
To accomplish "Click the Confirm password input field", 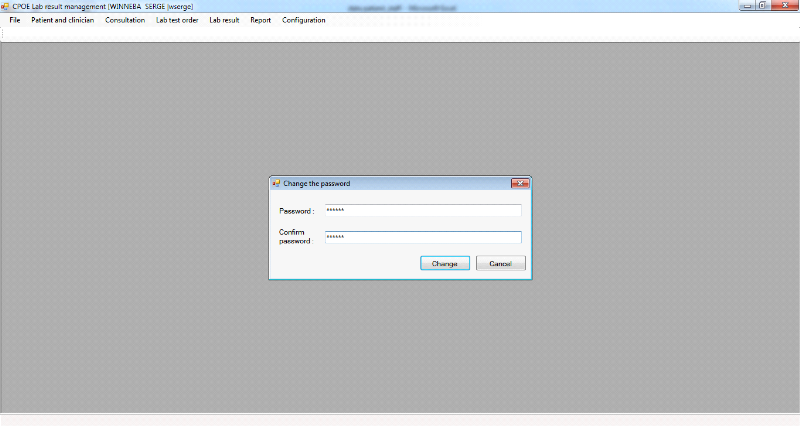I will 423,237.
